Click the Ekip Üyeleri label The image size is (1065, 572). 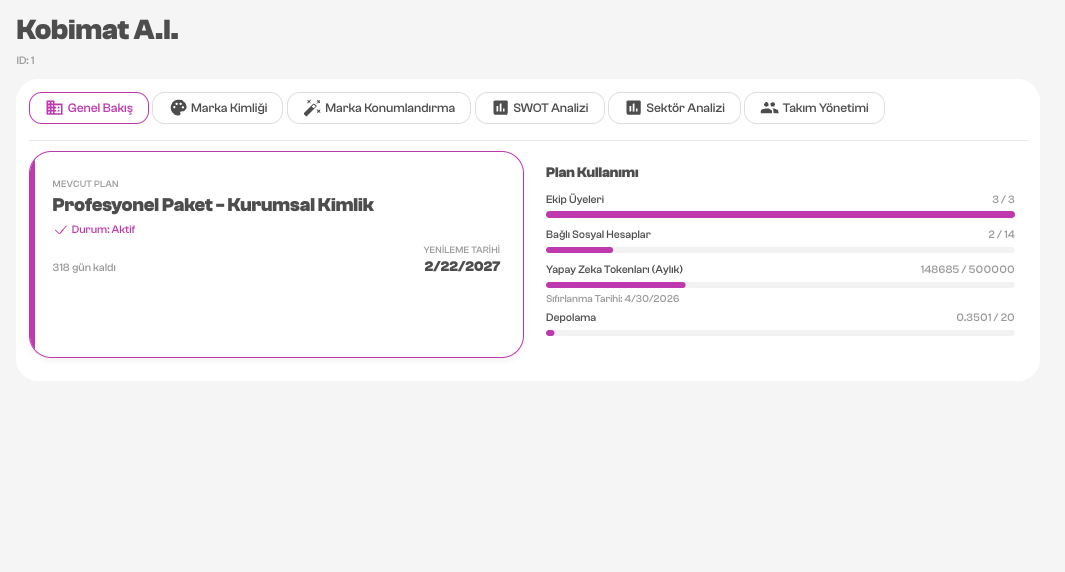(575, 199)
